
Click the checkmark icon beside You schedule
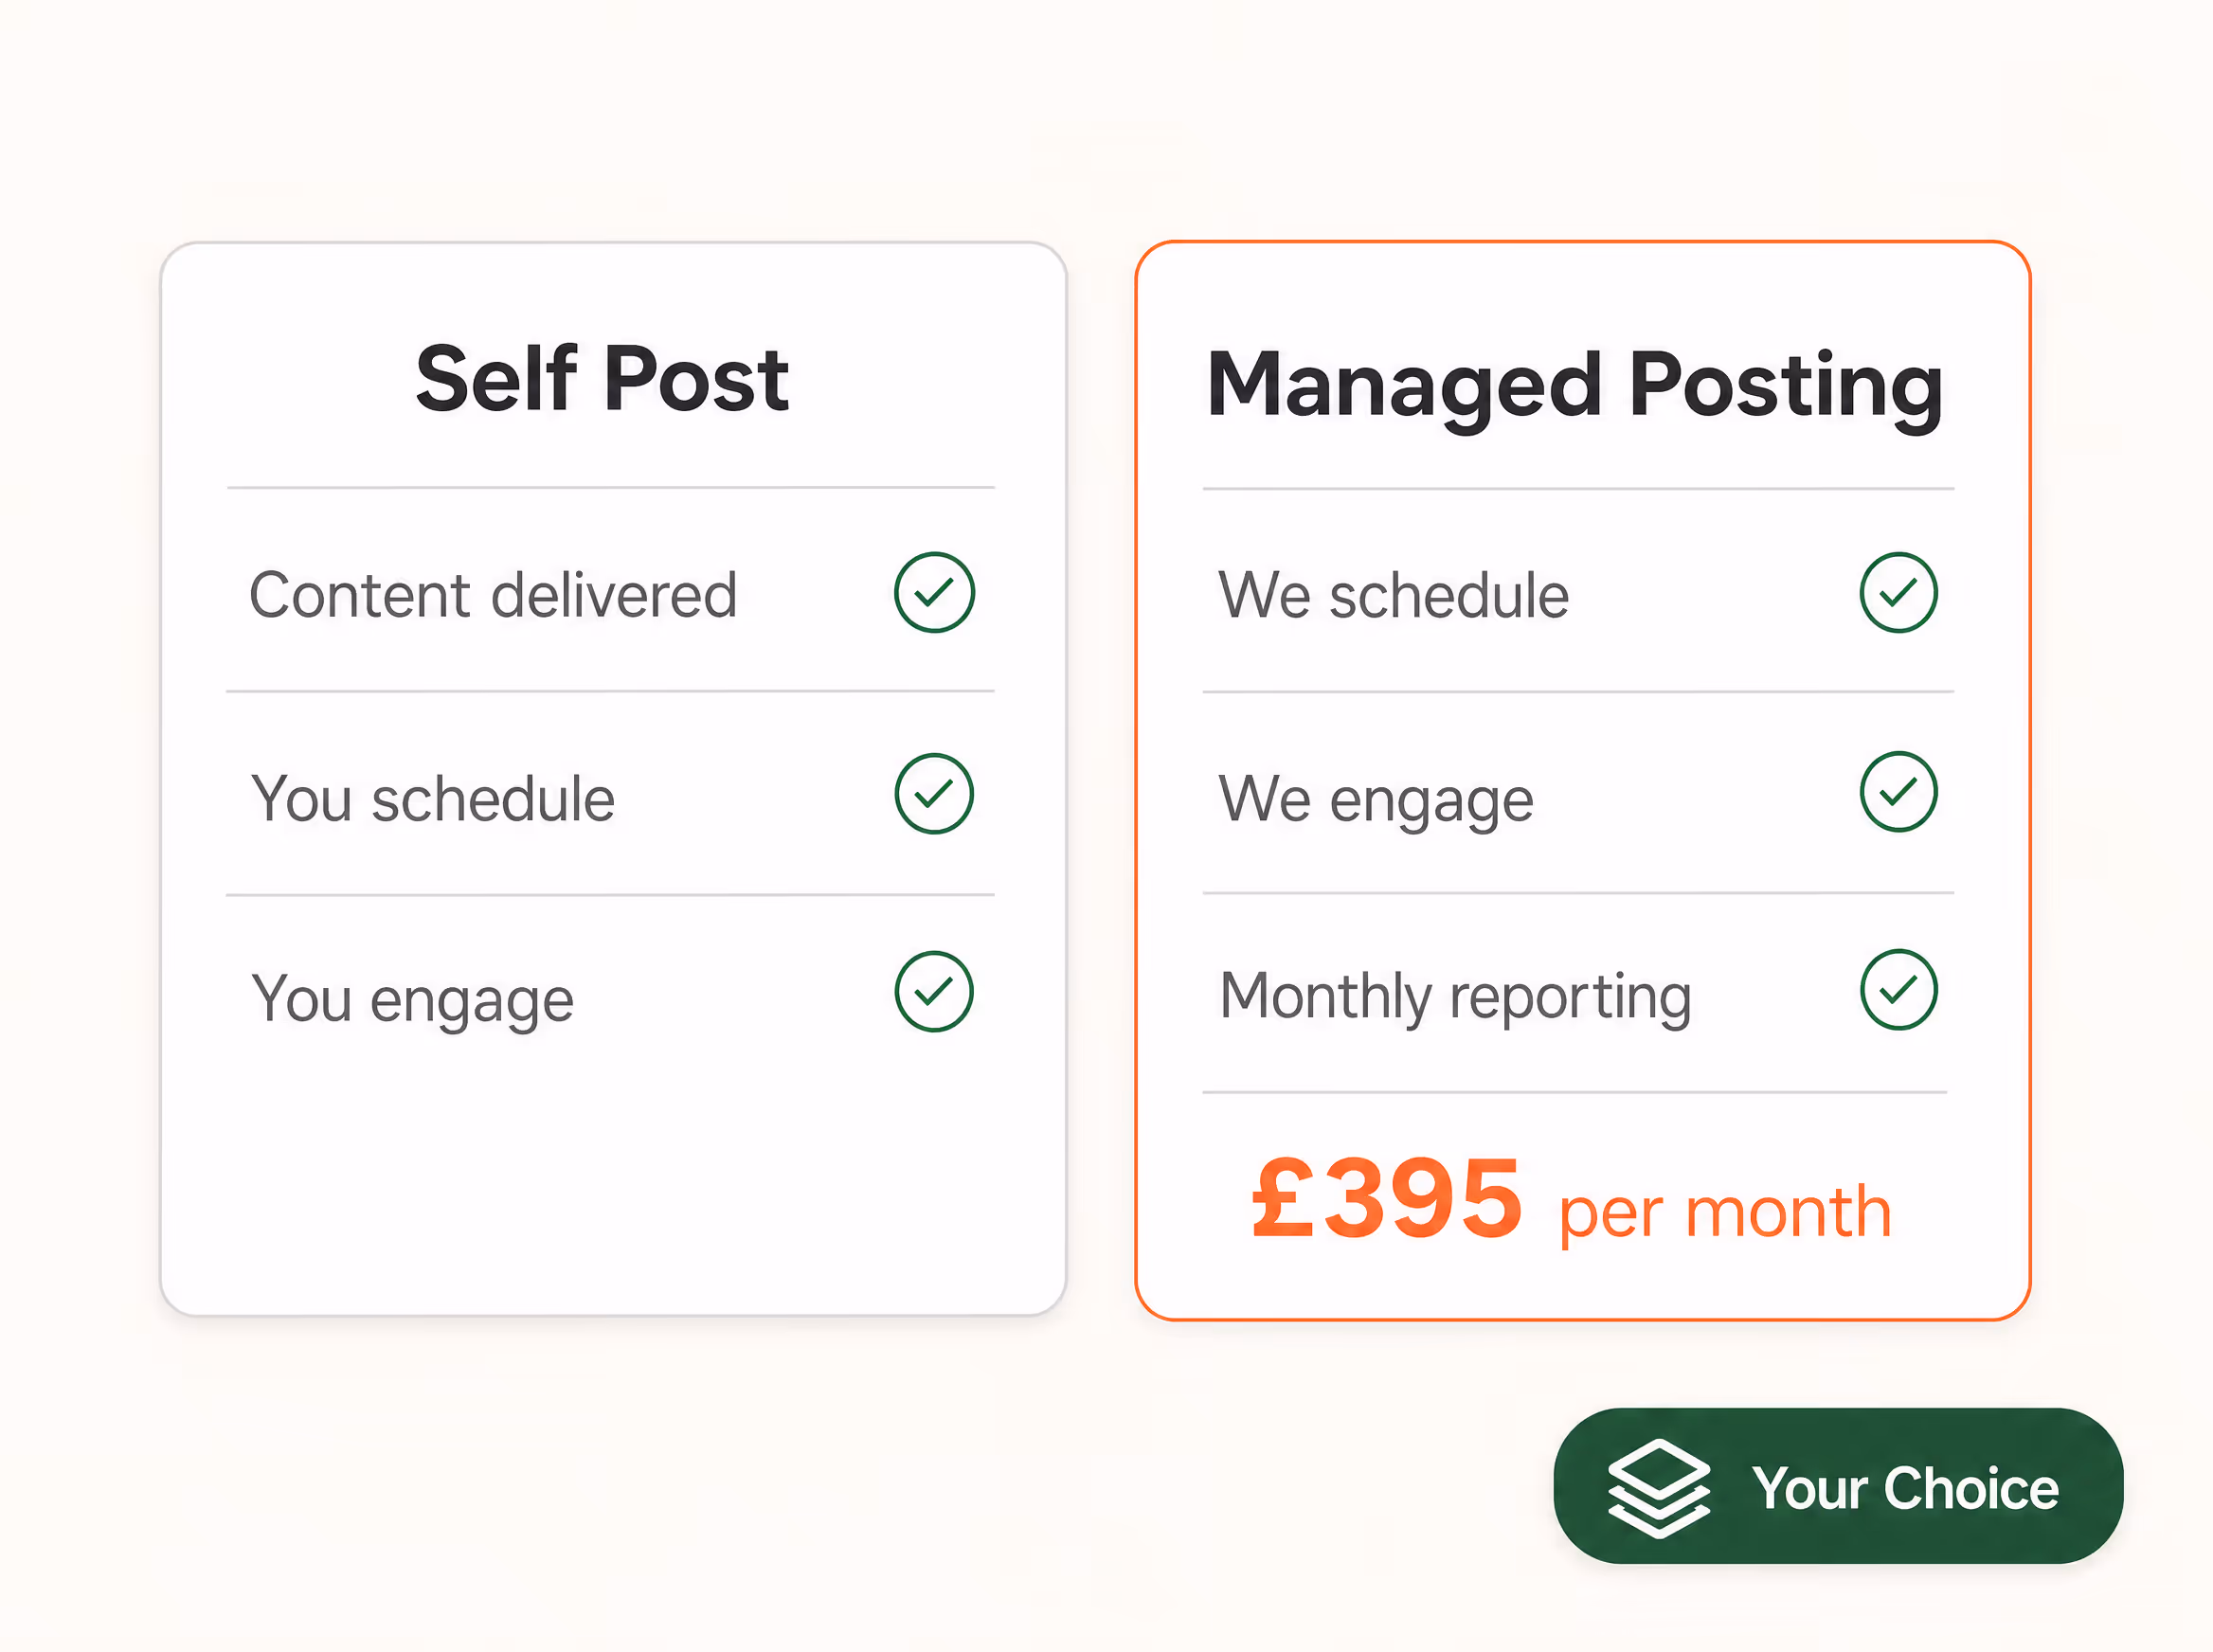(934, 794)
